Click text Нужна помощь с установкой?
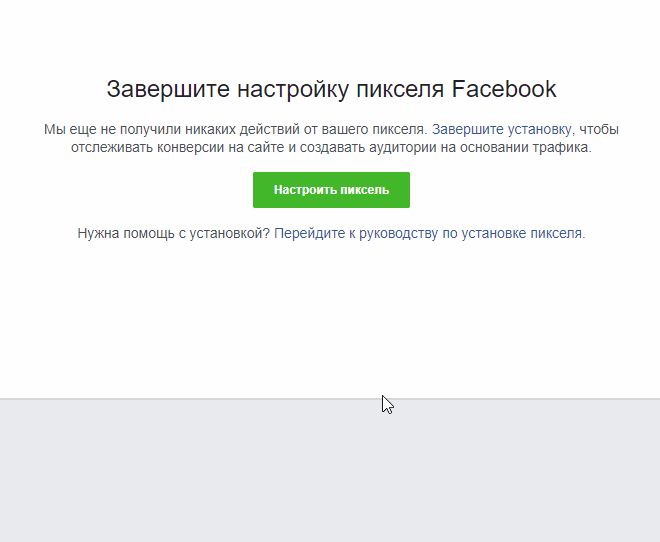This screenshot has width=660, height=542. (x=173, y=233)
